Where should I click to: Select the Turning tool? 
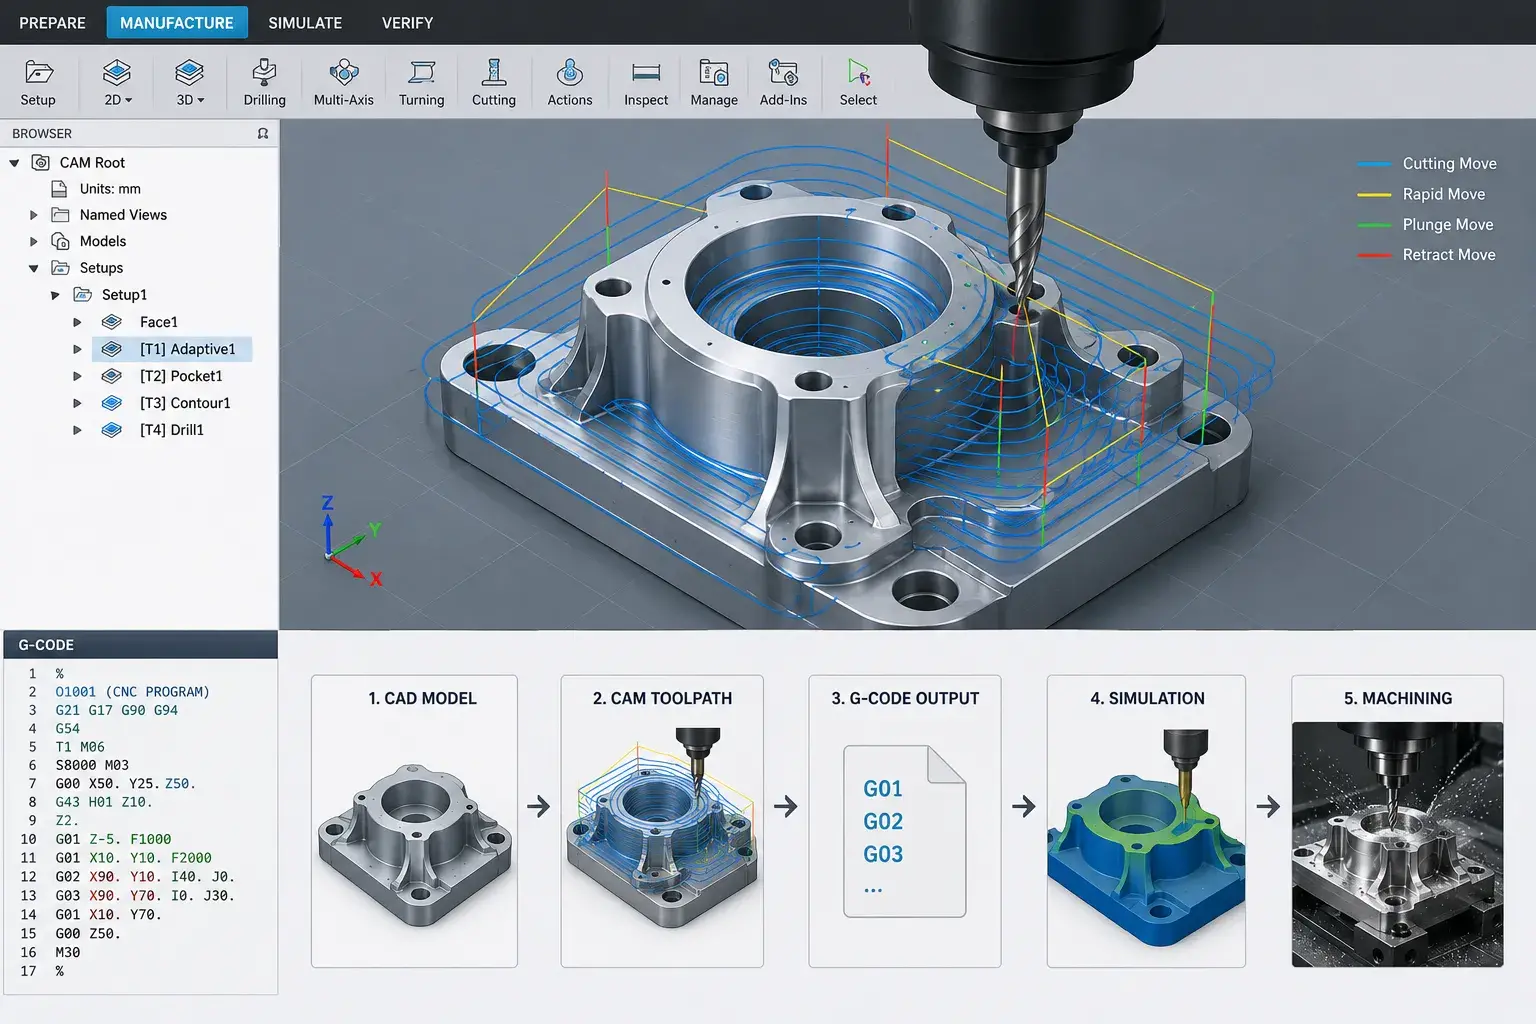[x=421, y=82]
